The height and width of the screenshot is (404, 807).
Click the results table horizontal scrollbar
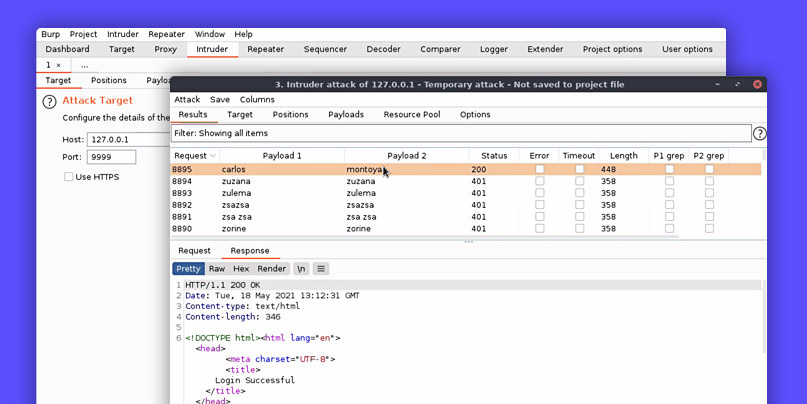[x=425, y=237]
